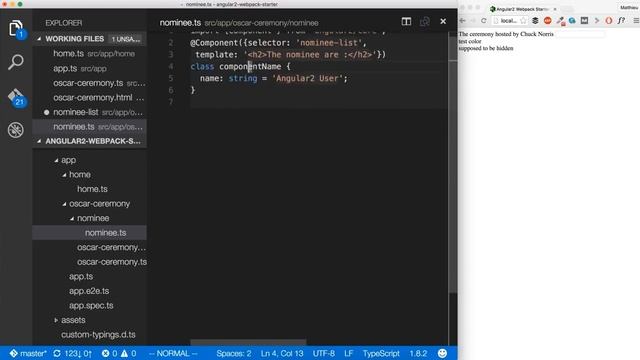Open home.ts under the home folder
Image resolution: width=640 pixels, height=360 pixels.
[x=92, y=189]
